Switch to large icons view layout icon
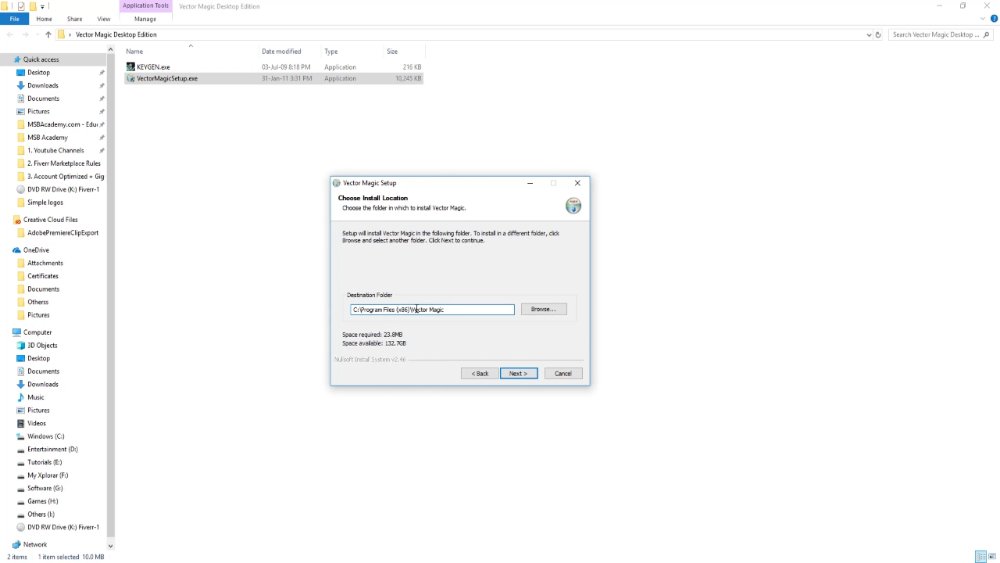1000x563 pixels. [992, 557]
